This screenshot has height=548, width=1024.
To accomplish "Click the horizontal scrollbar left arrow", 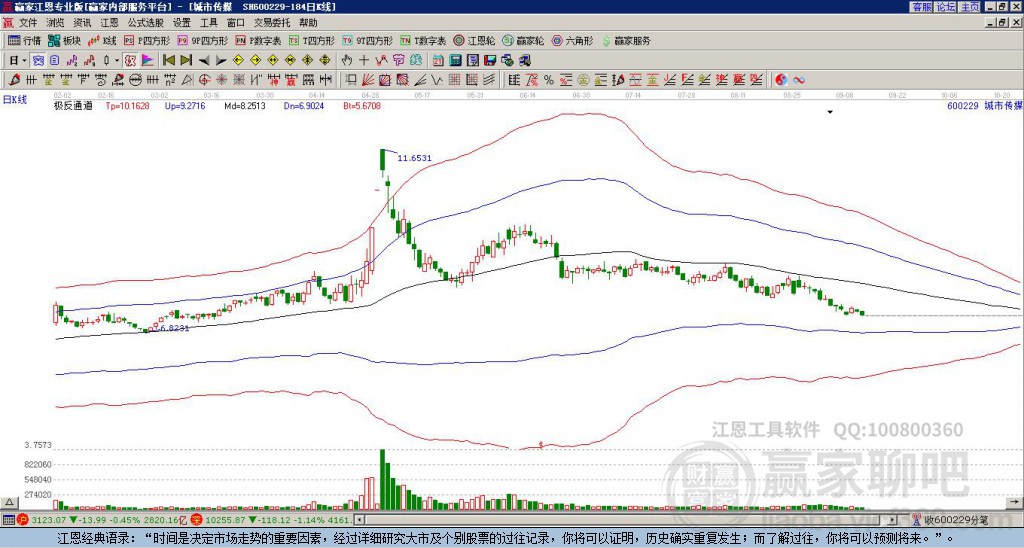I will point(359,520).
